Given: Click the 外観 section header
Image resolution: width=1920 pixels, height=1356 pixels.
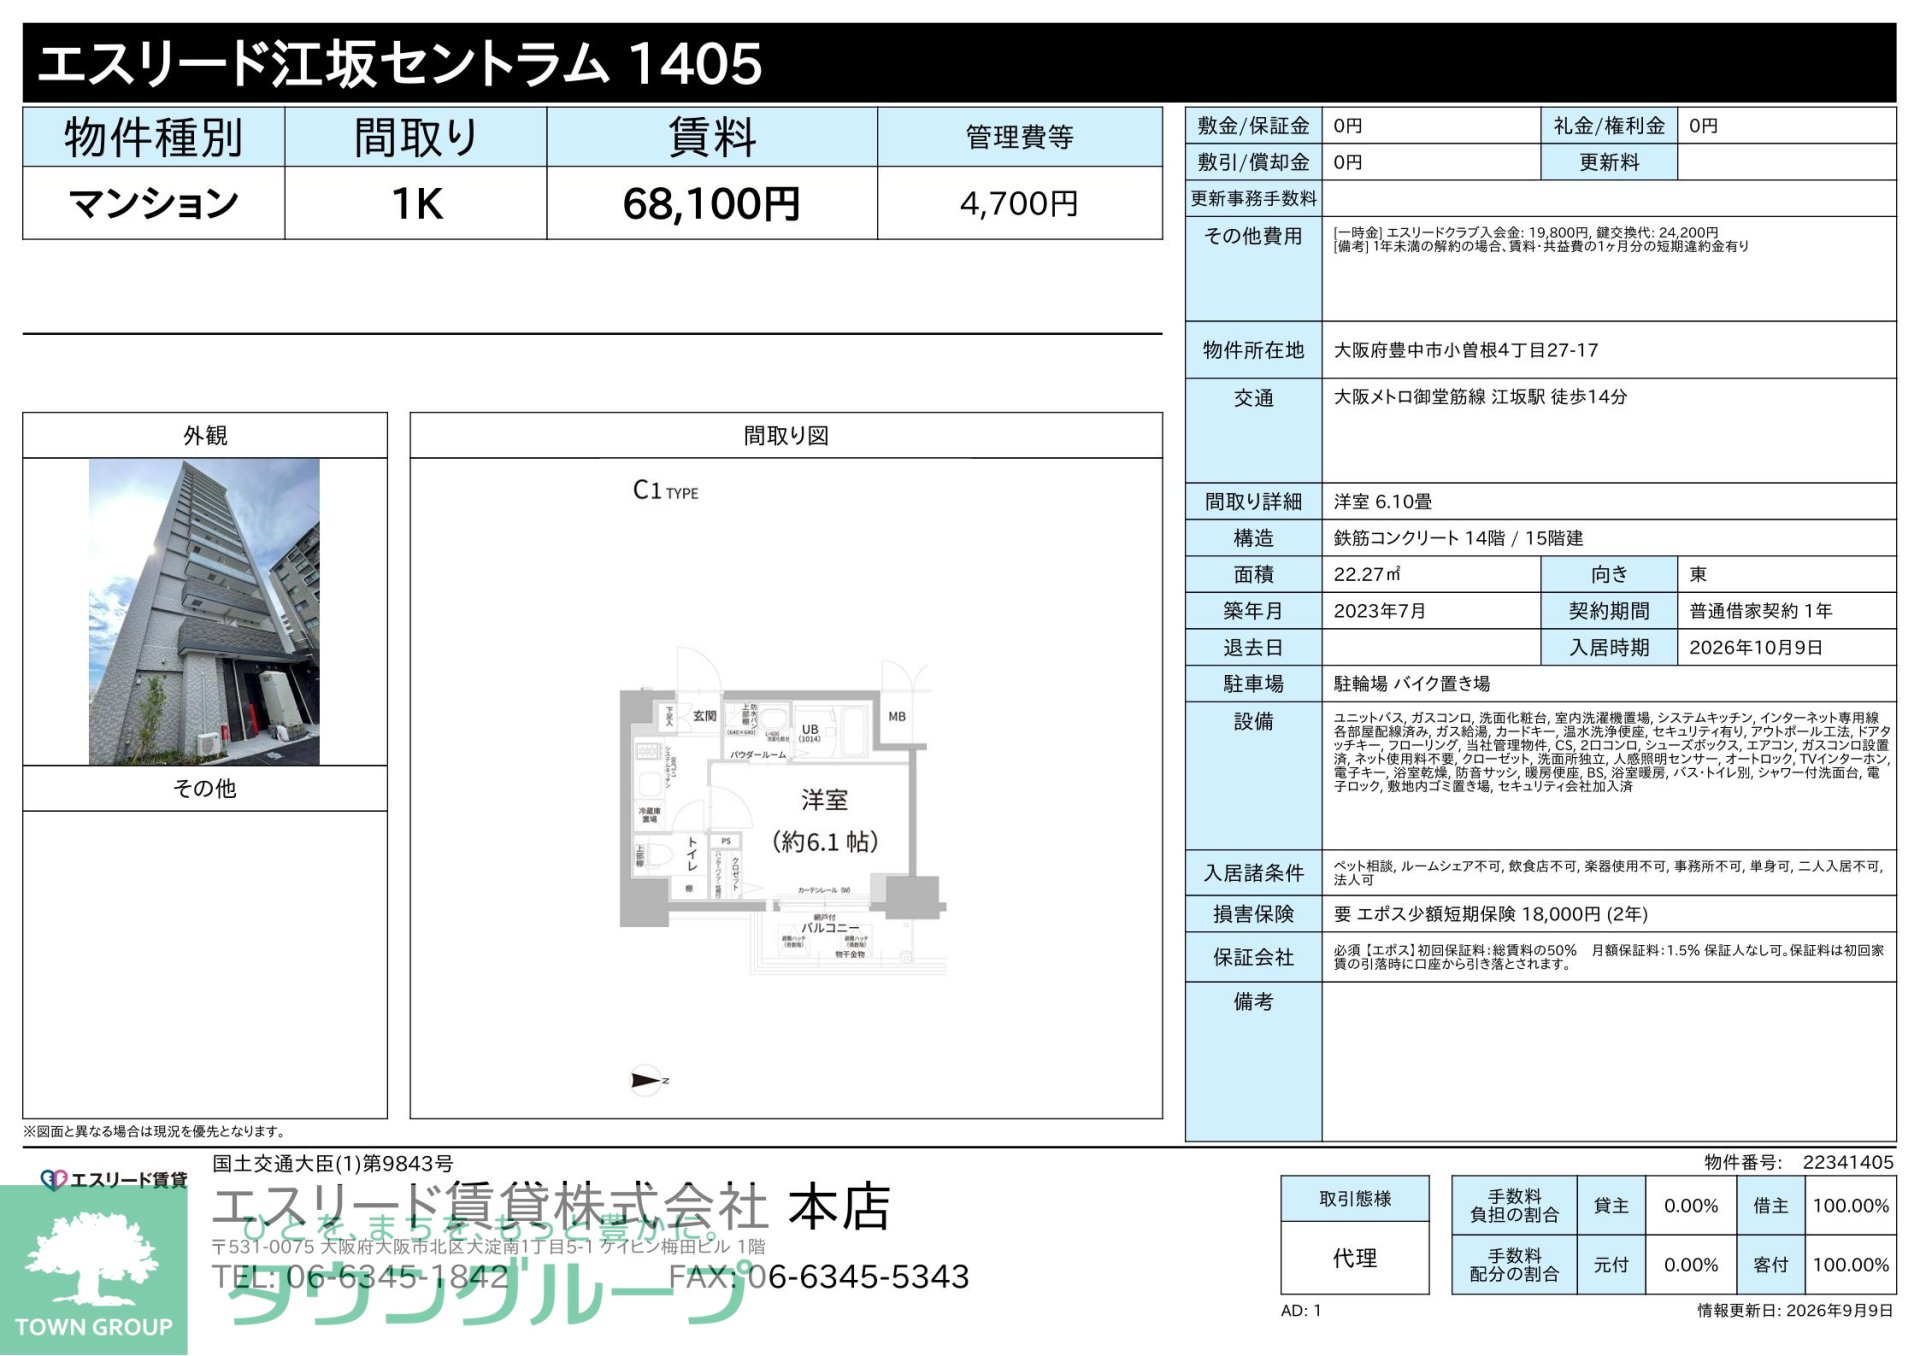Looking at the screenshot, I should coord(205,436).
